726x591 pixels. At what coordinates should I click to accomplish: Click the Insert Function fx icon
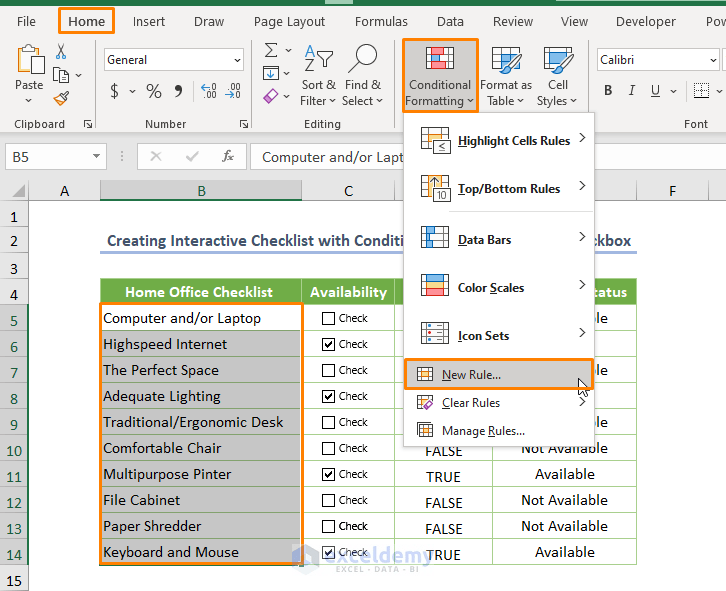[x=228, y=157]
